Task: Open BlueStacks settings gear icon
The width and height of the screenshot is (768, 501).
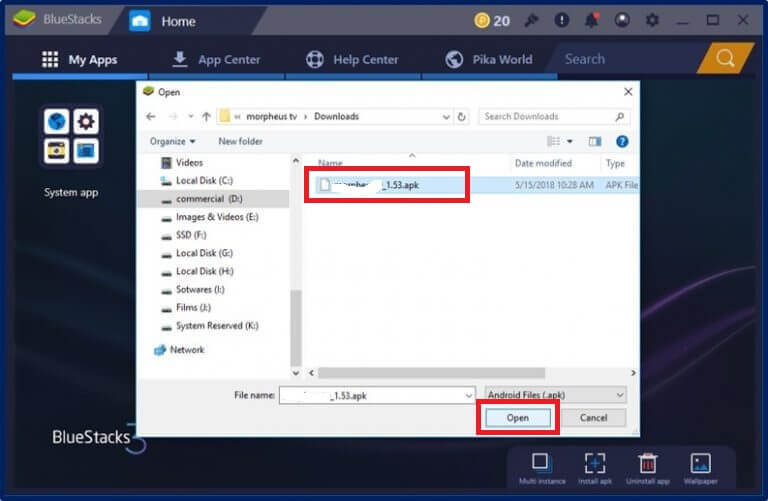Action: (652, 20)
